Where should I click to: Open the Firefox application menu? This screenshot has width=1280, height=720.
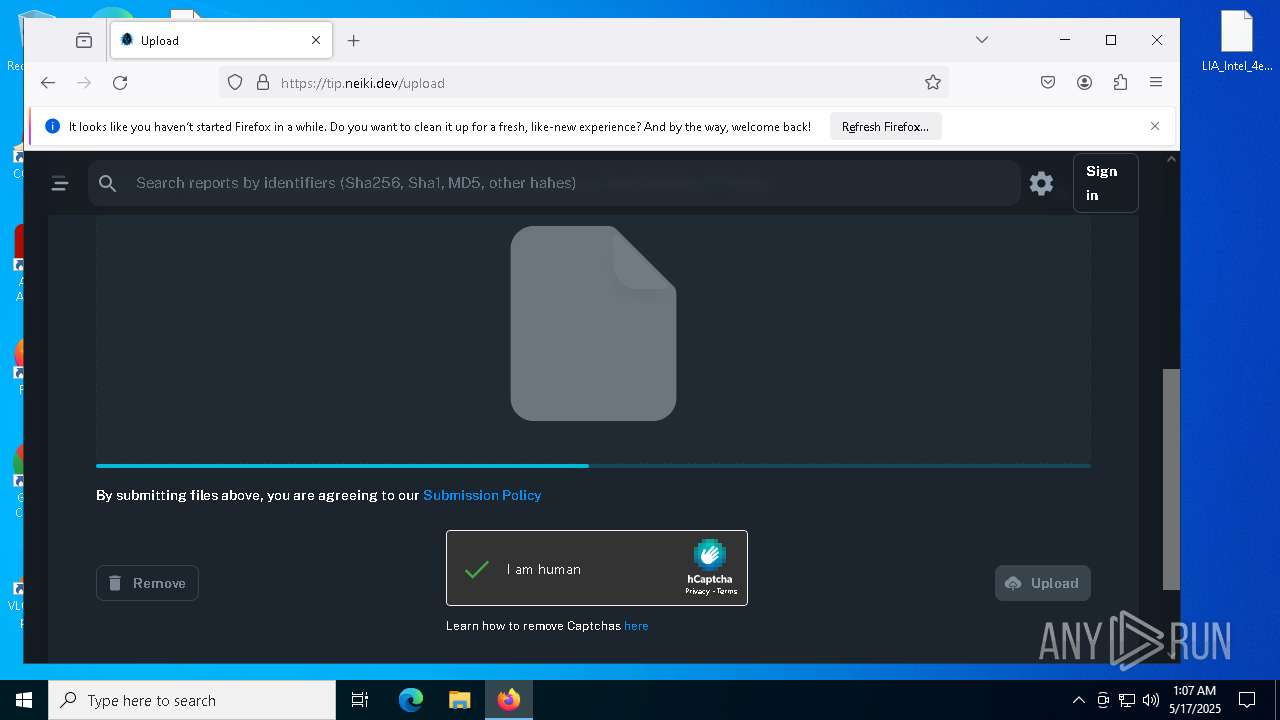click(x=1156, y=83)
